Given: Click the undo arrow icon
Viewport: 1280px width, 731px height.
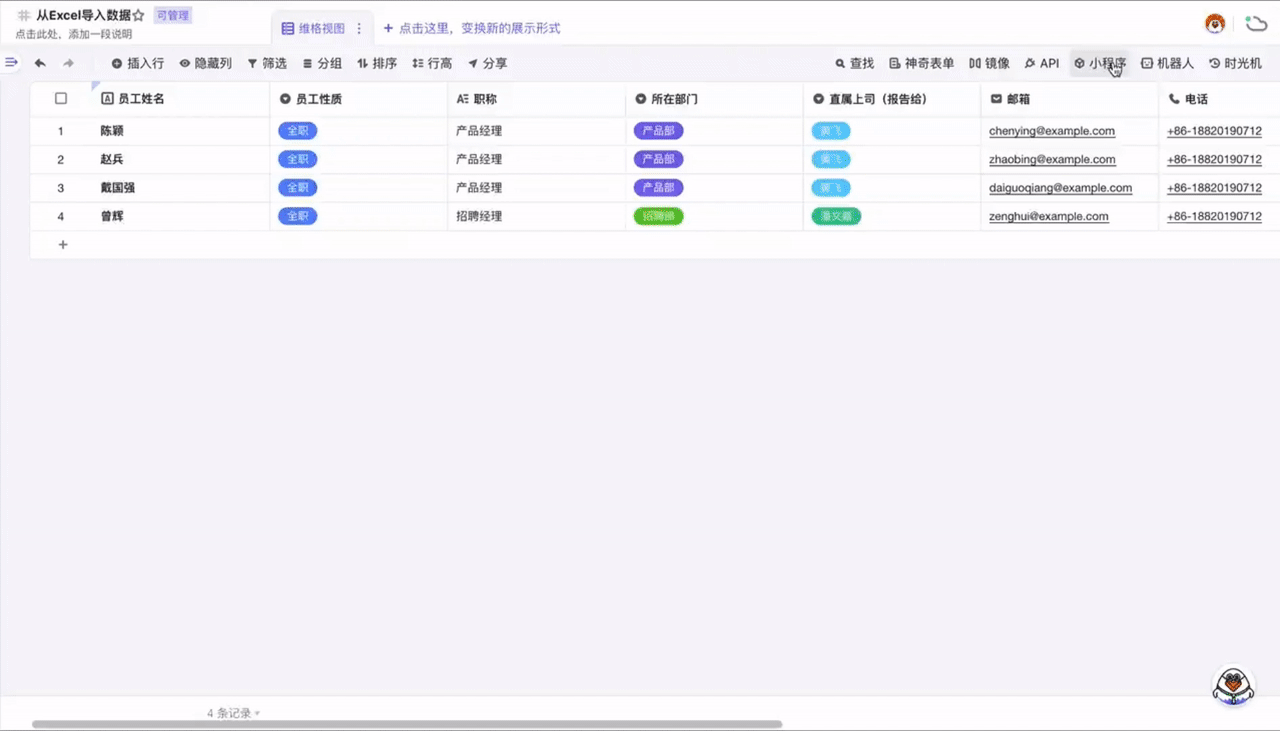Looking at the screenshot, I should point(40,63).
